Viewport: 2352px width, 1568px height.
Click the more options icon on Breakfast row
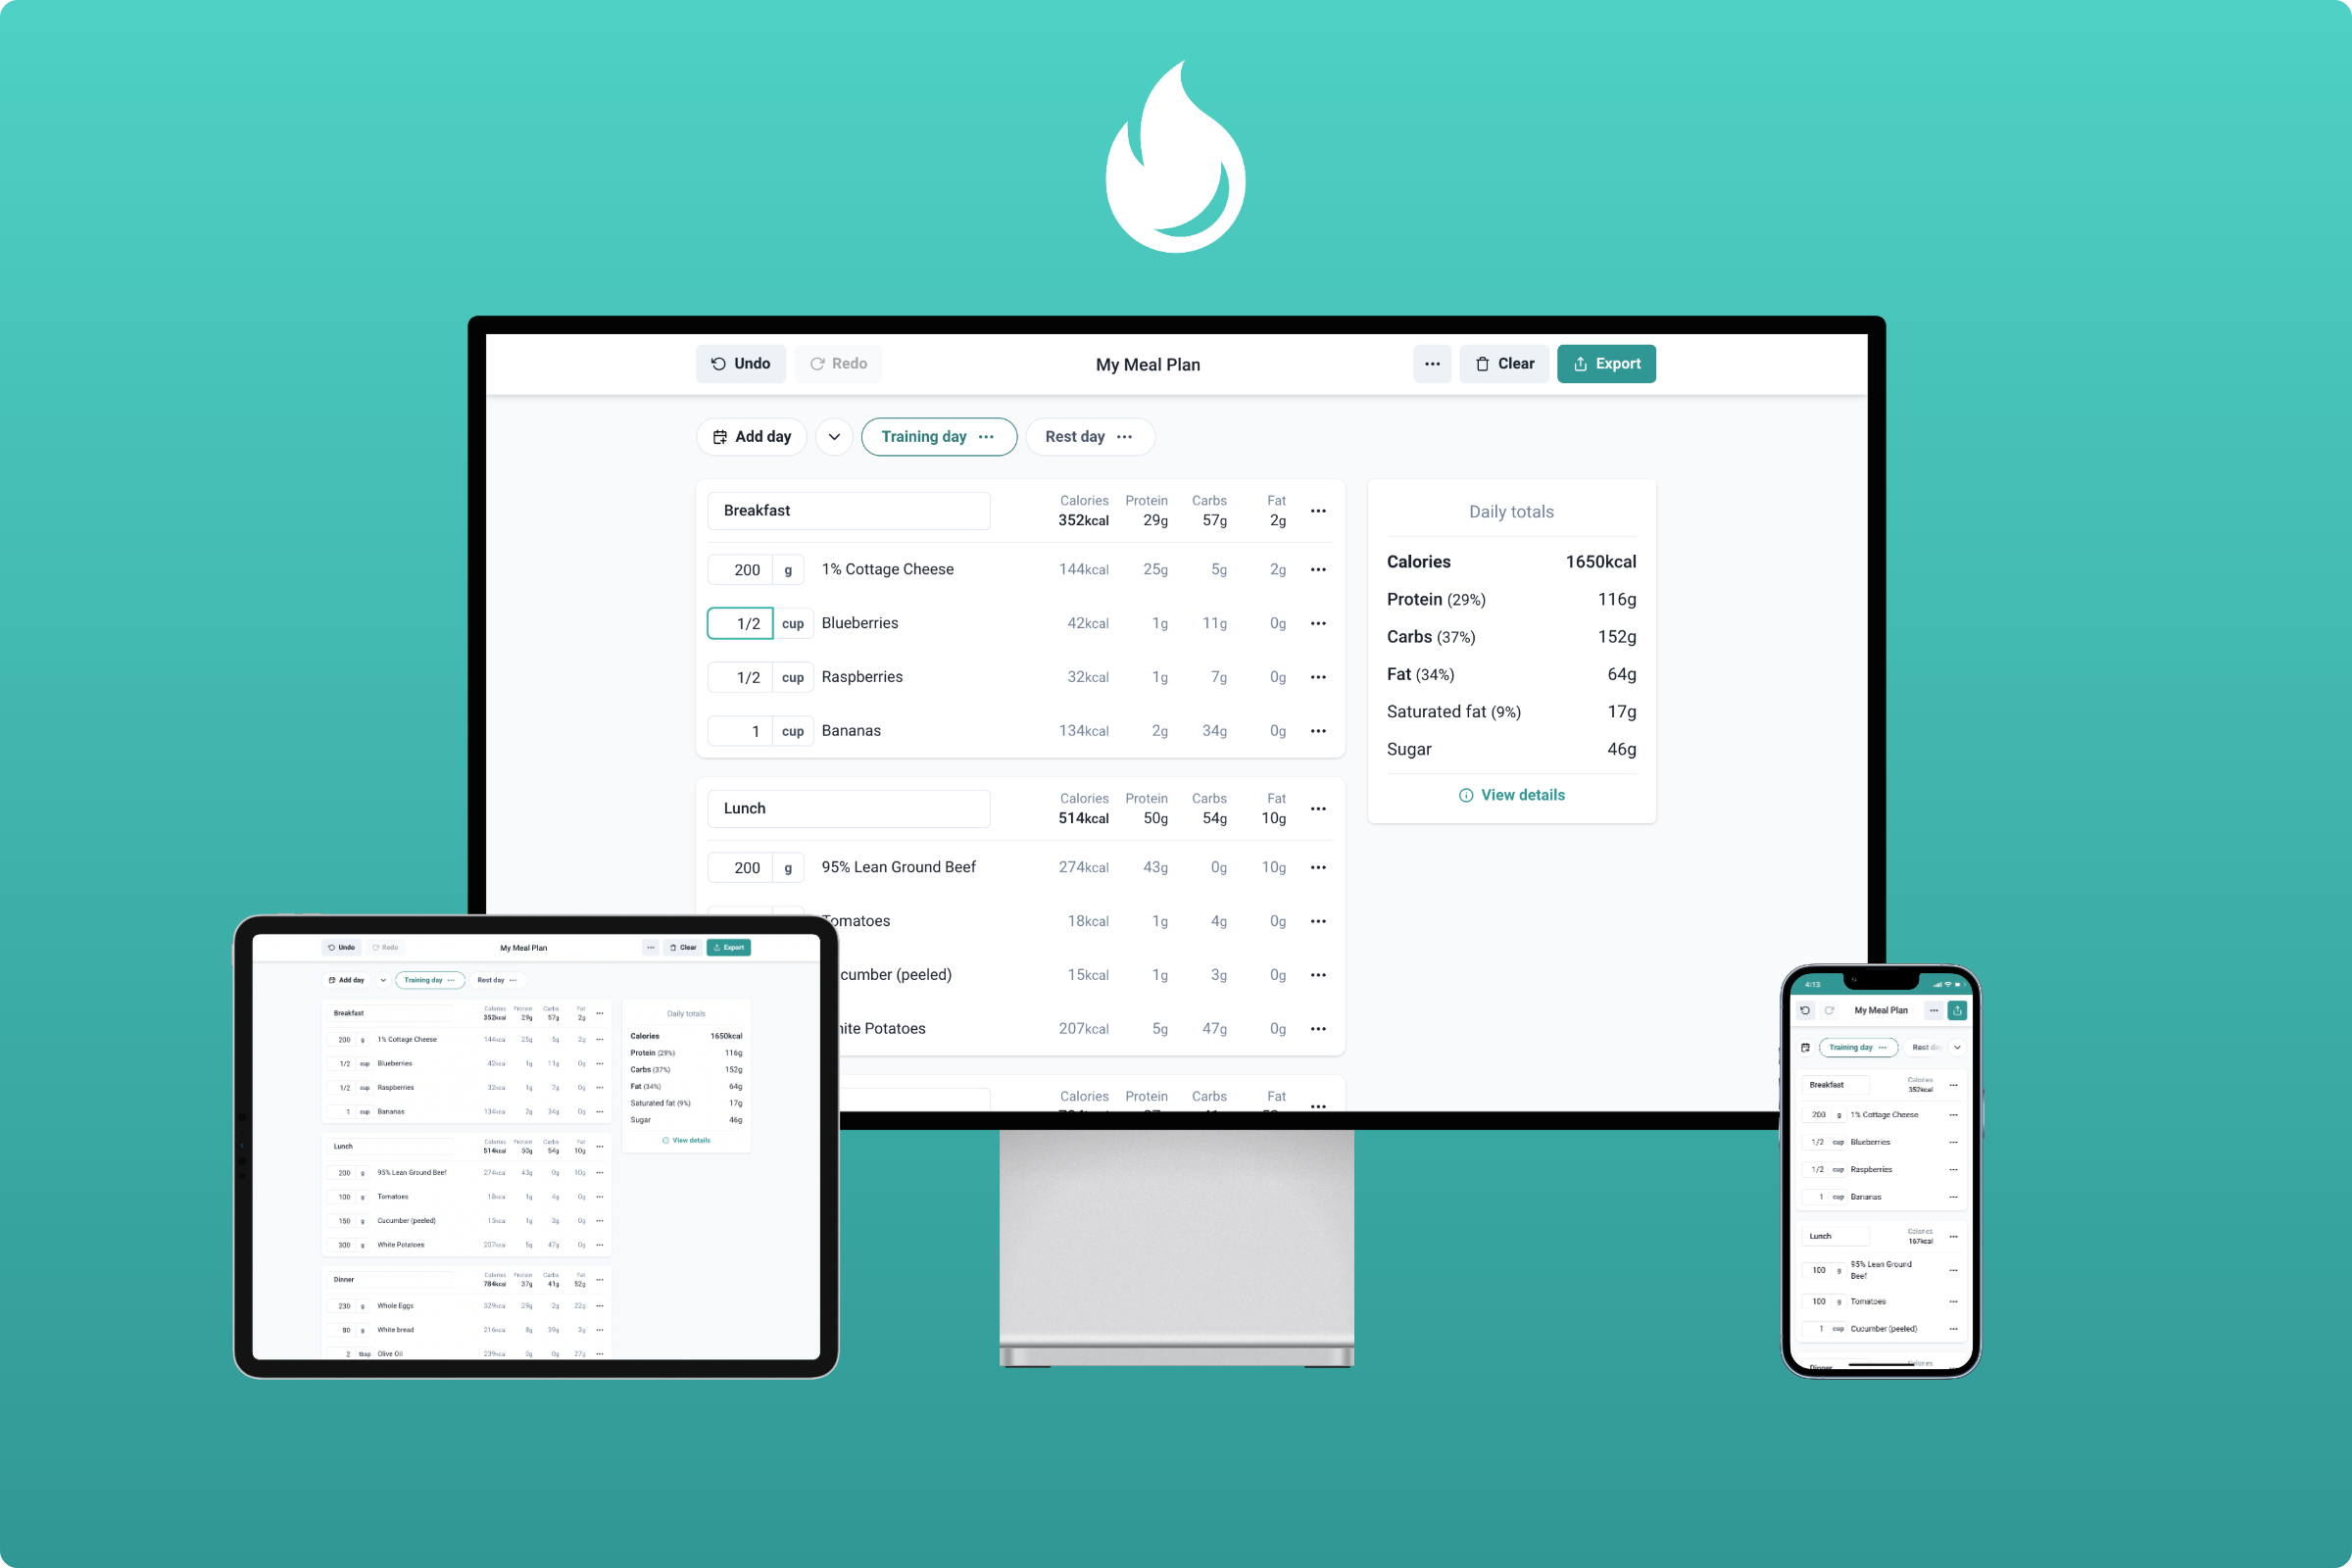coord(1323,513)
